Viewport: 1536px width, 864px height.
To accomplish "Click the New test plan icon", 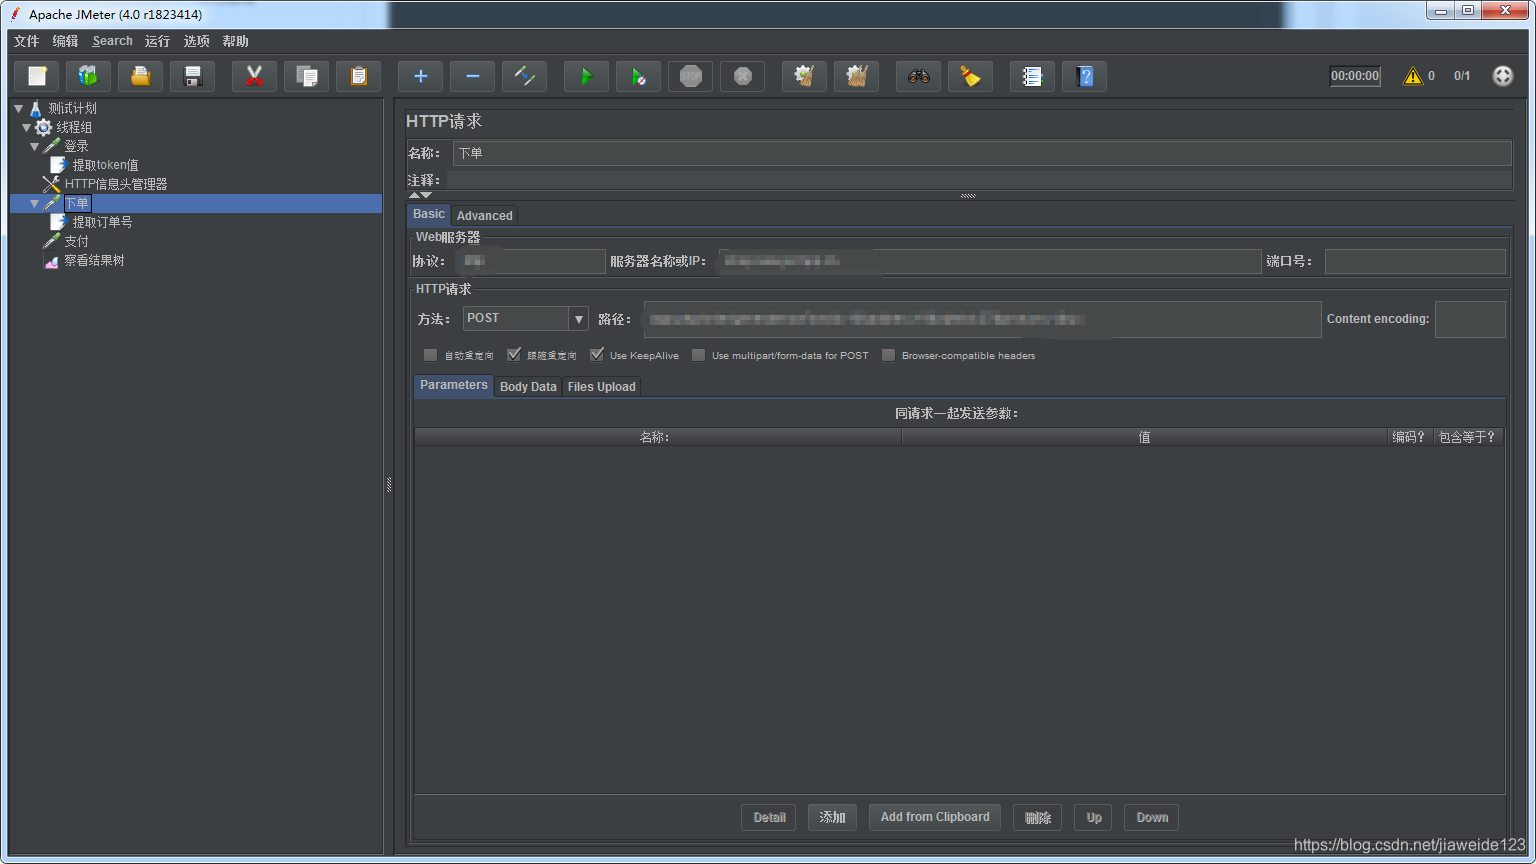I will point(37,76).
